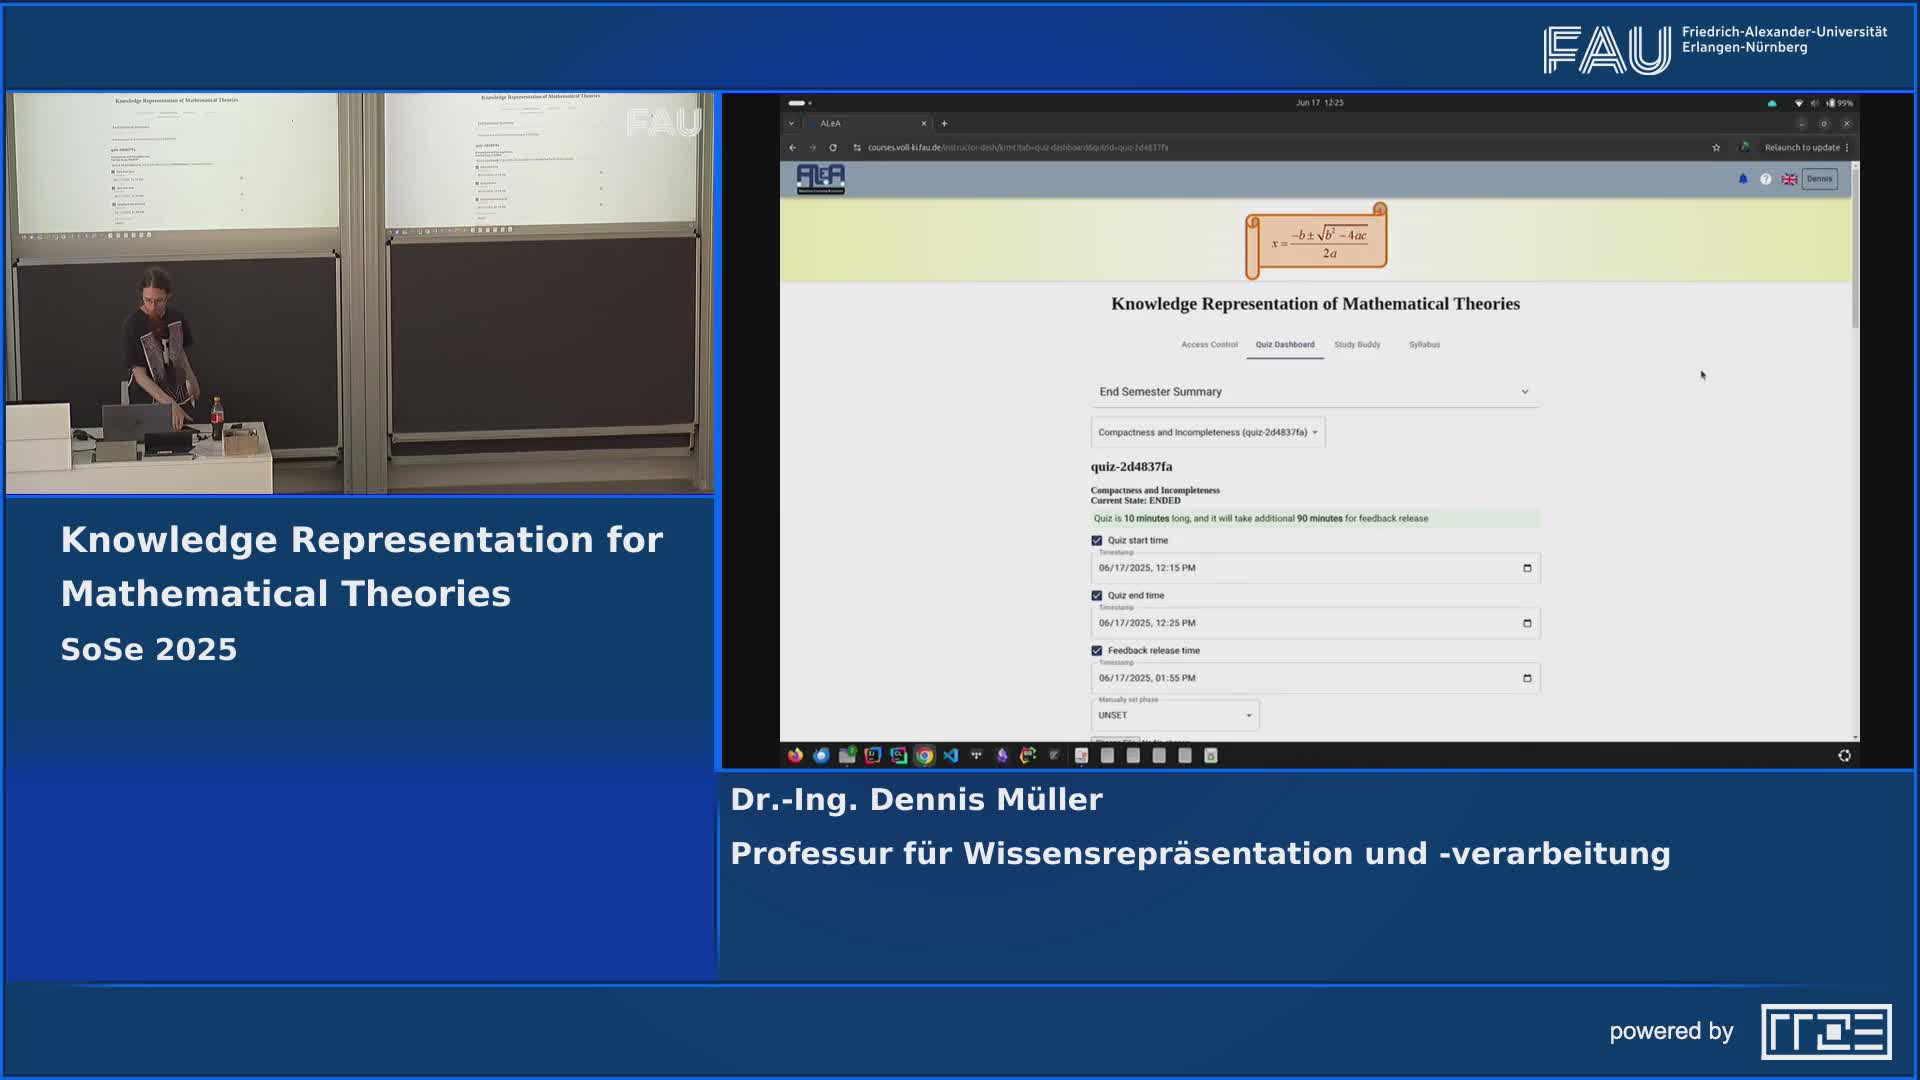Uncheck the Quiz start time checkbox

point(1097,540)
